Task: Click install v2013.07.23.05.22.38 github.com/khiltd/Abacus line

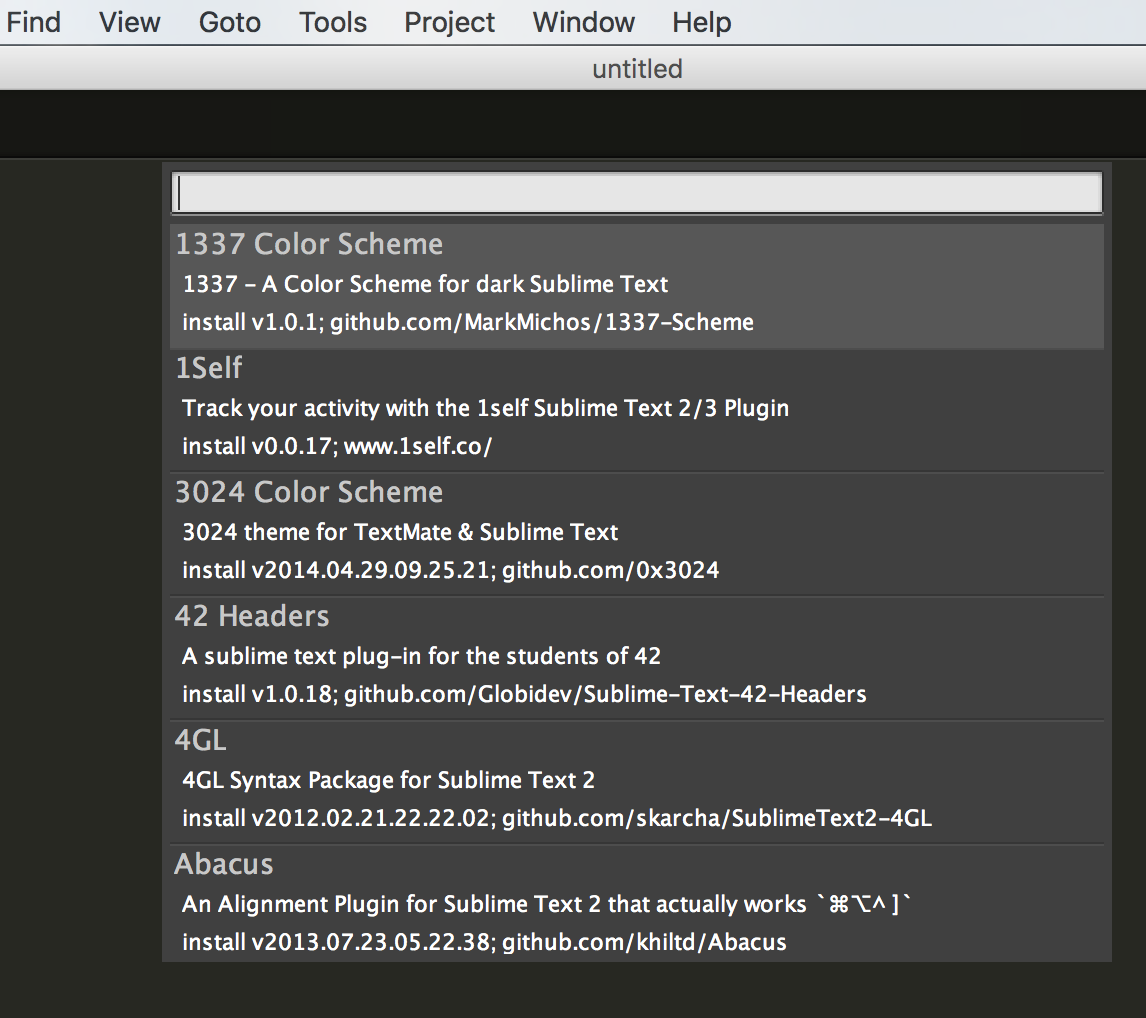Action: [485, 942]
